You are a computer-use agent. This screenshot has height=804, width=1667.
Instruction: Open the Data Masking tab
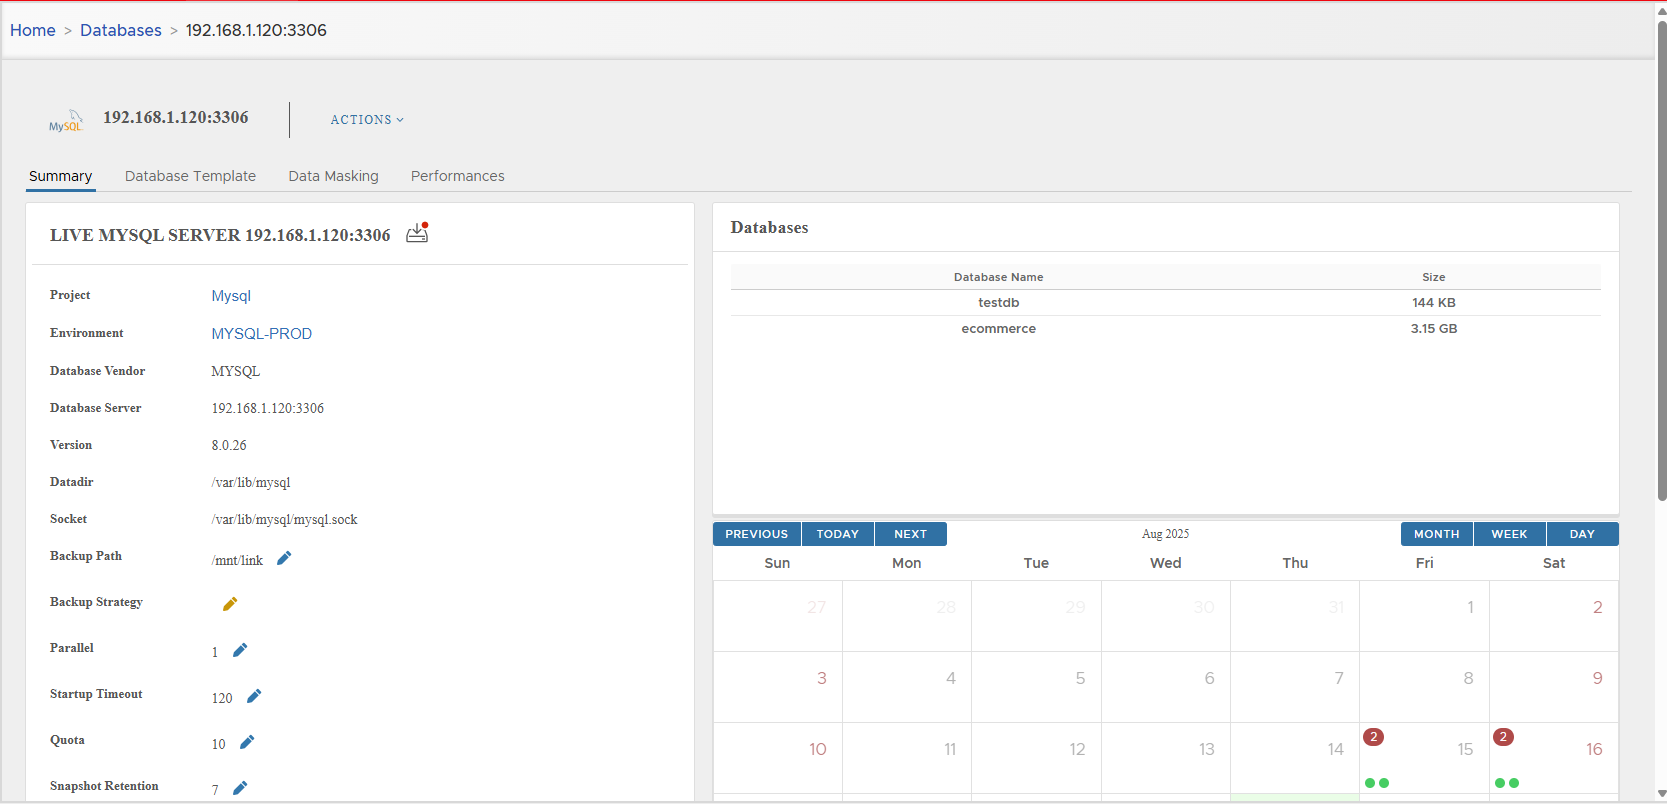click(333, 176)
